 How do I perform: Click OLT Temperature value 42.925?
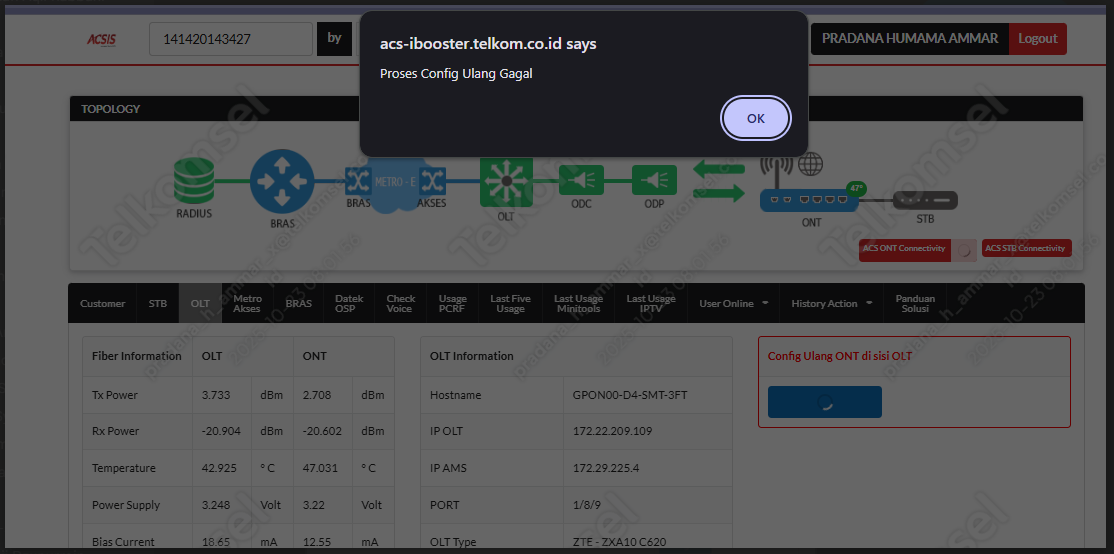218,468
